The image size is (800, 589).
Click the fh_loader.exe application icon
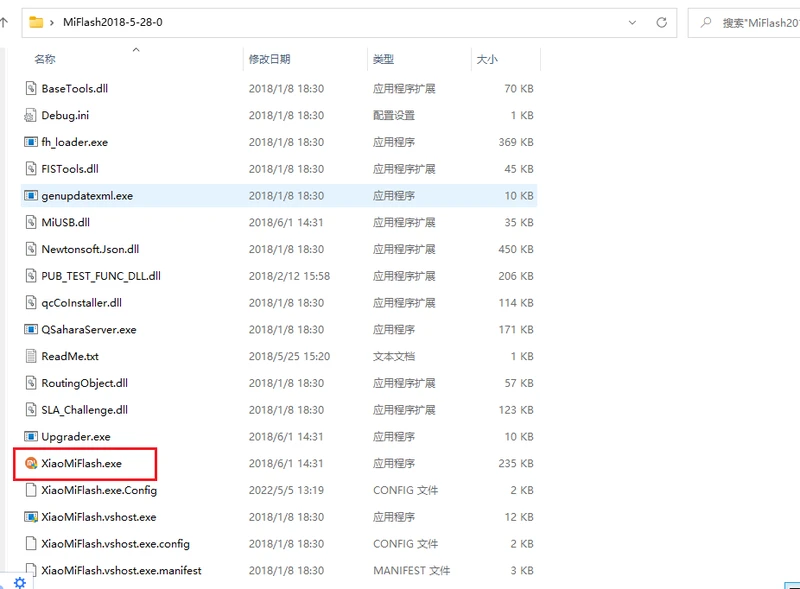31,142
